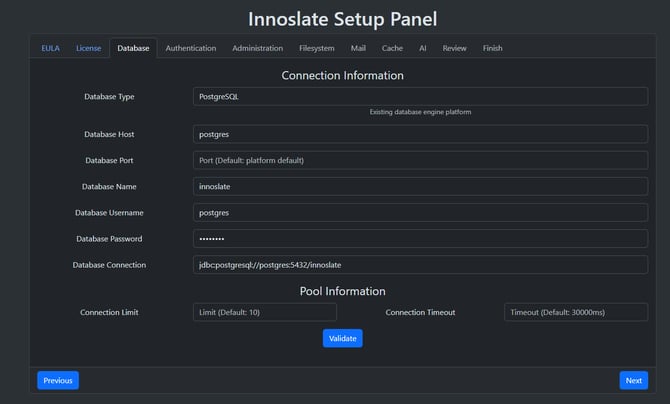Switch to the Mail tab
Image resolution: width=670 pixels, height=404 pixels.
coord(358,48)
